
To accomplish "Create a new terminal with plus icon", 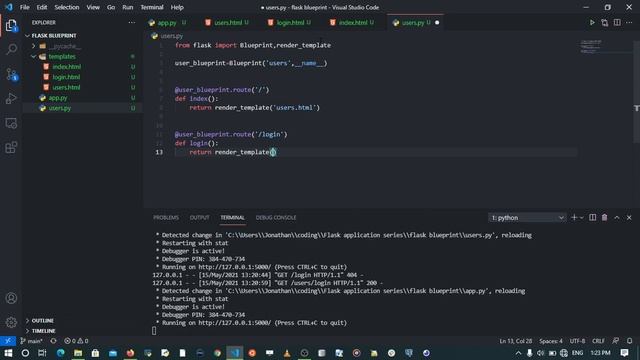I will point(574,218).
